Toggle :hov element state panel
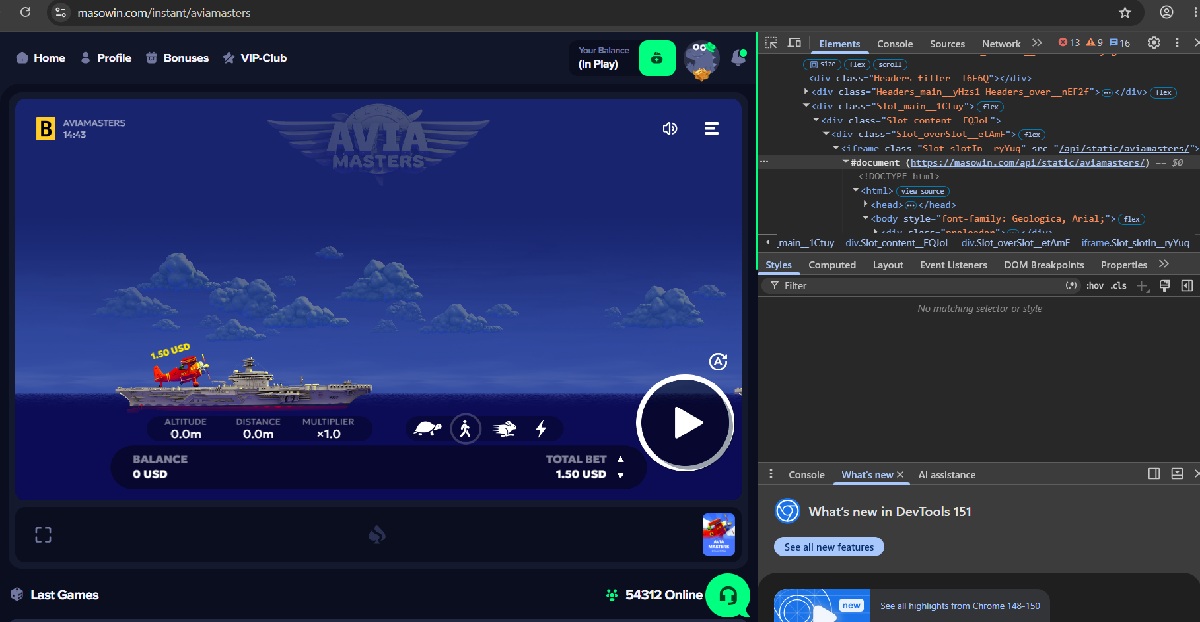 pos(1095,286)
